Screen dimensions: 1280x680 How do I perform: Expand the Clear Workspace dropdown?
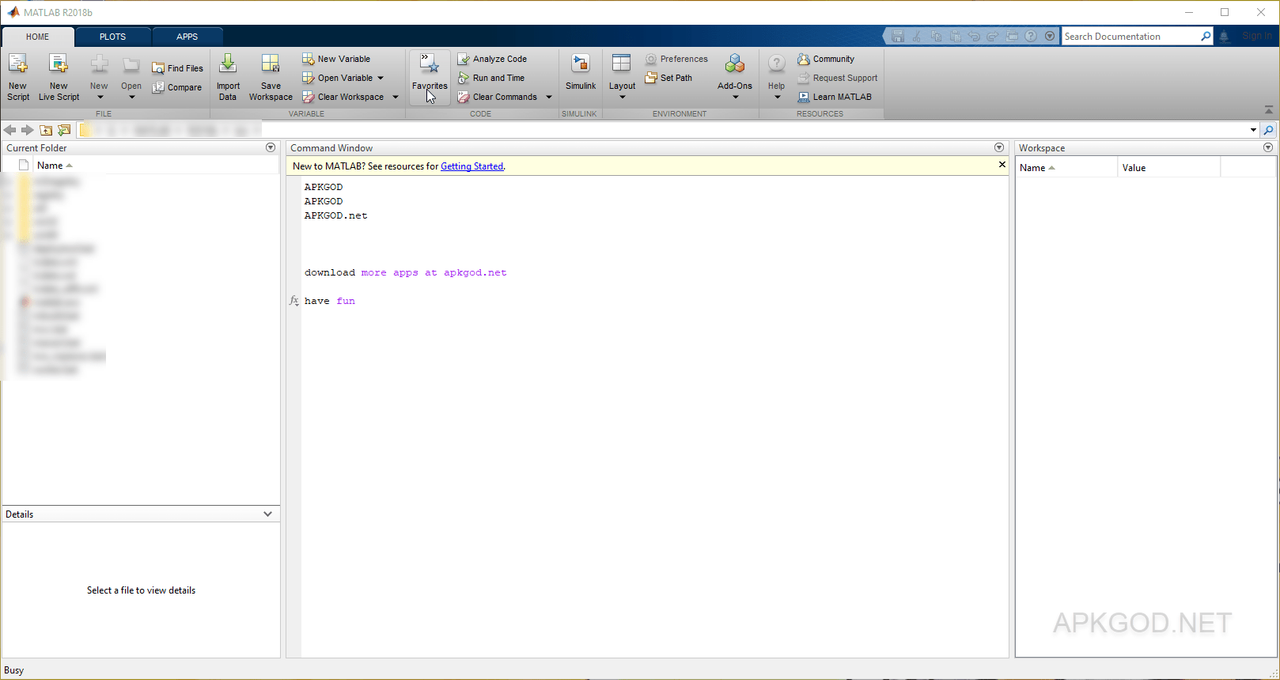(395, 97)
